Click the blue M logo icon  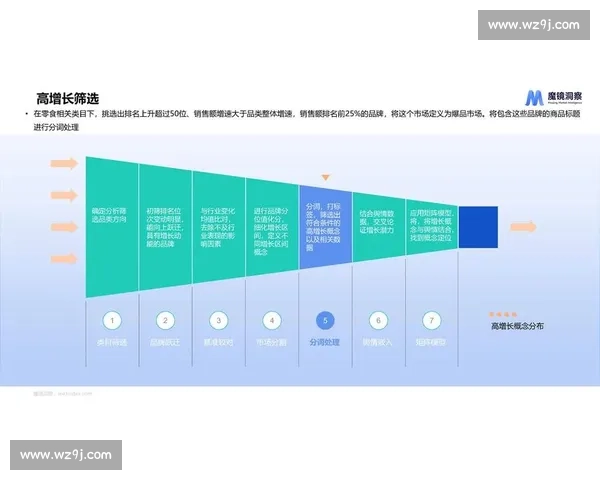tap(533, 98)
